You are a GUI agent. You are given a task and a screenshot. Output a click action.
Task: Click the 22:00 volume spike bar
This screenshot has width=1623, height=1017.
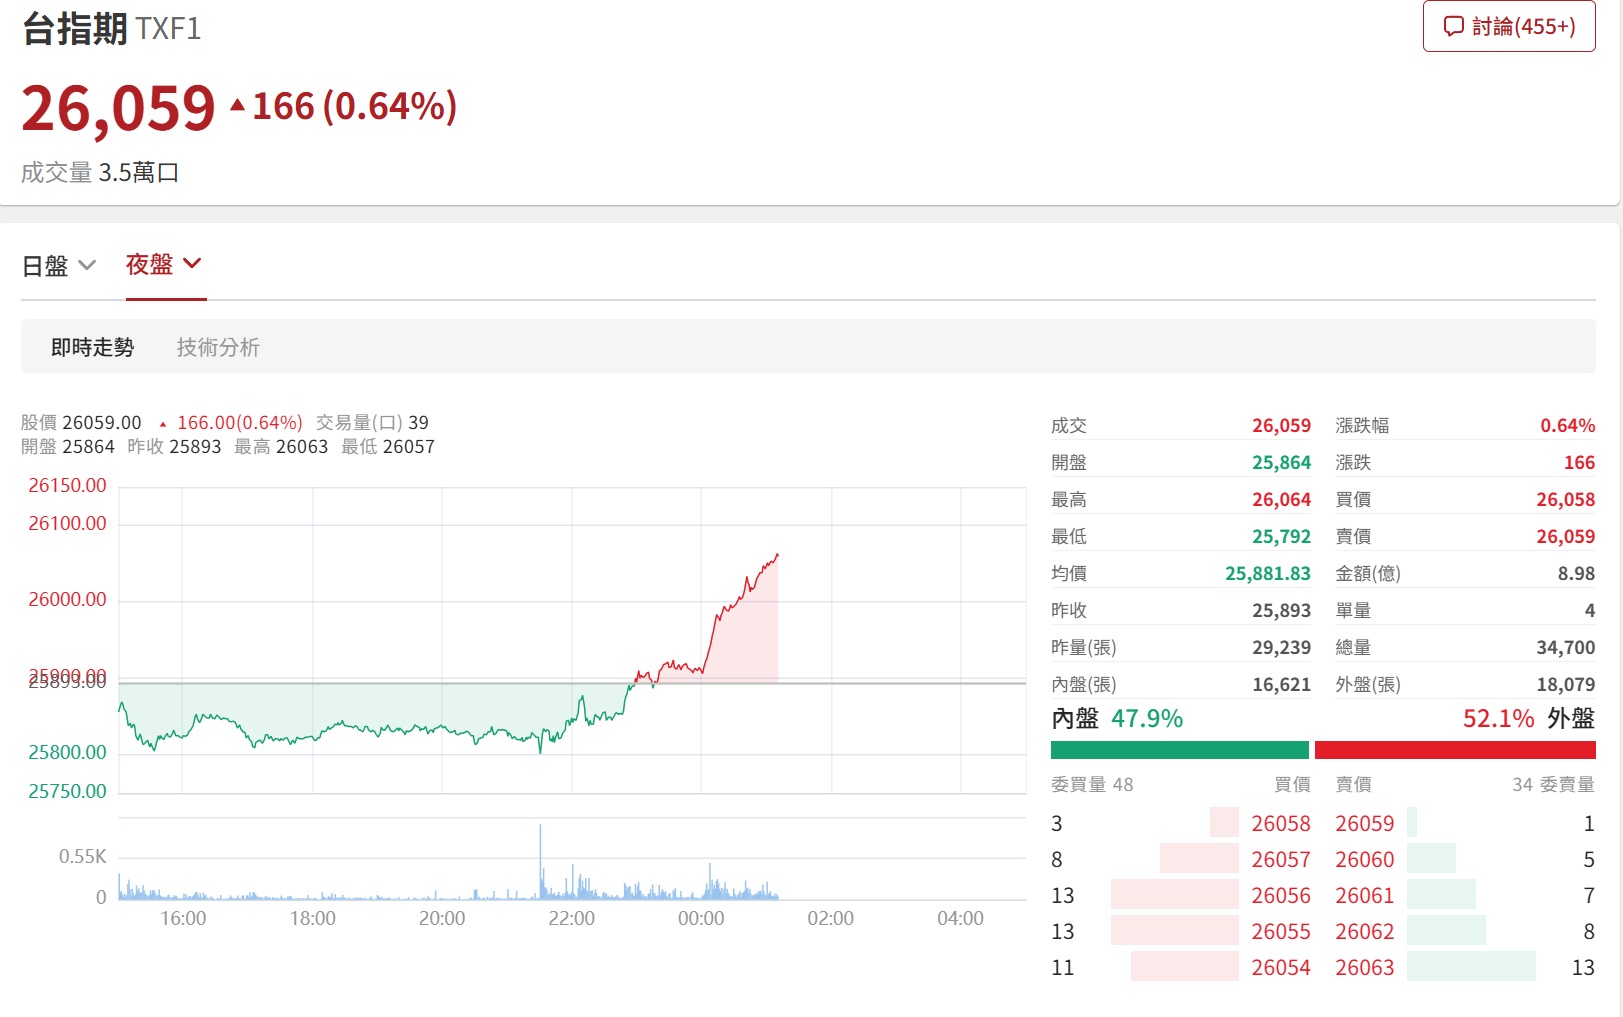tap(540, 861)
